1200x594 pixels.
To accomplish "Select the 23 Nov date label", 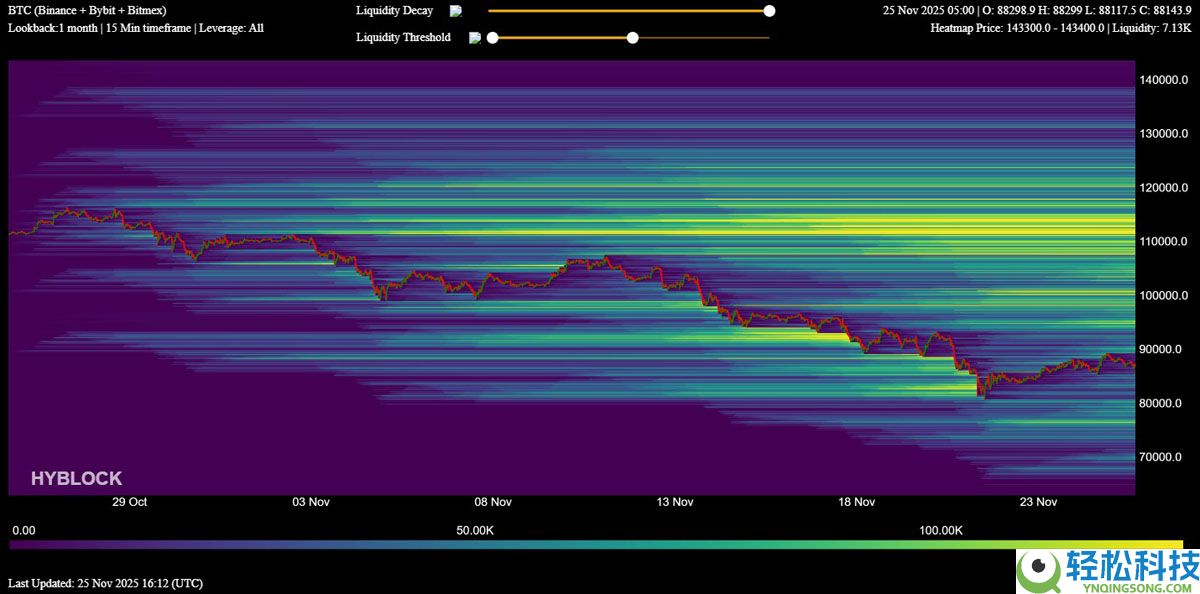I will [x=1038, y=502].
